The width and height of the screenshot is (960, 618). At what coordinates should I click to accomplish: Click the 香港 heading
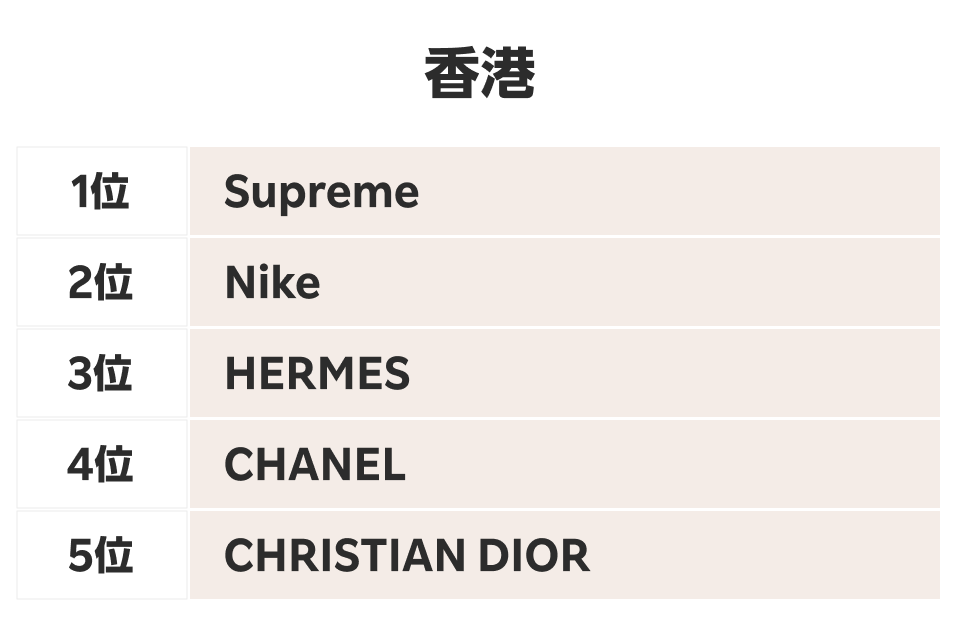click(480, 75)
